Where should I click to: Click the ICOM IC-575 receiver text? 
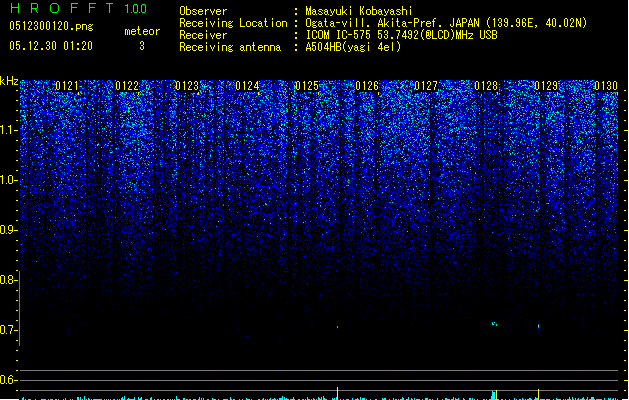click(401, 35)
